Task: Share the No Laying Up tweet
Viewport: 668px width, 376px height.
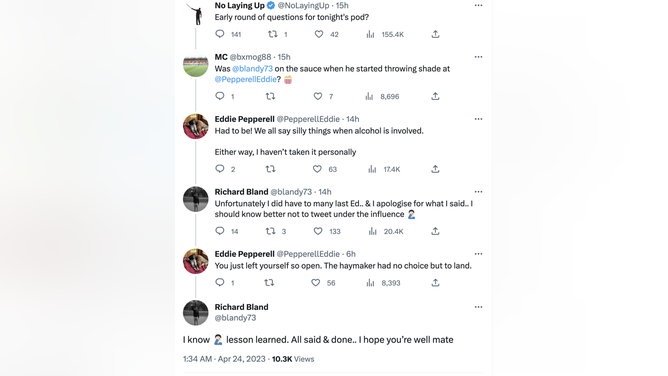Action: coord(435,34)
